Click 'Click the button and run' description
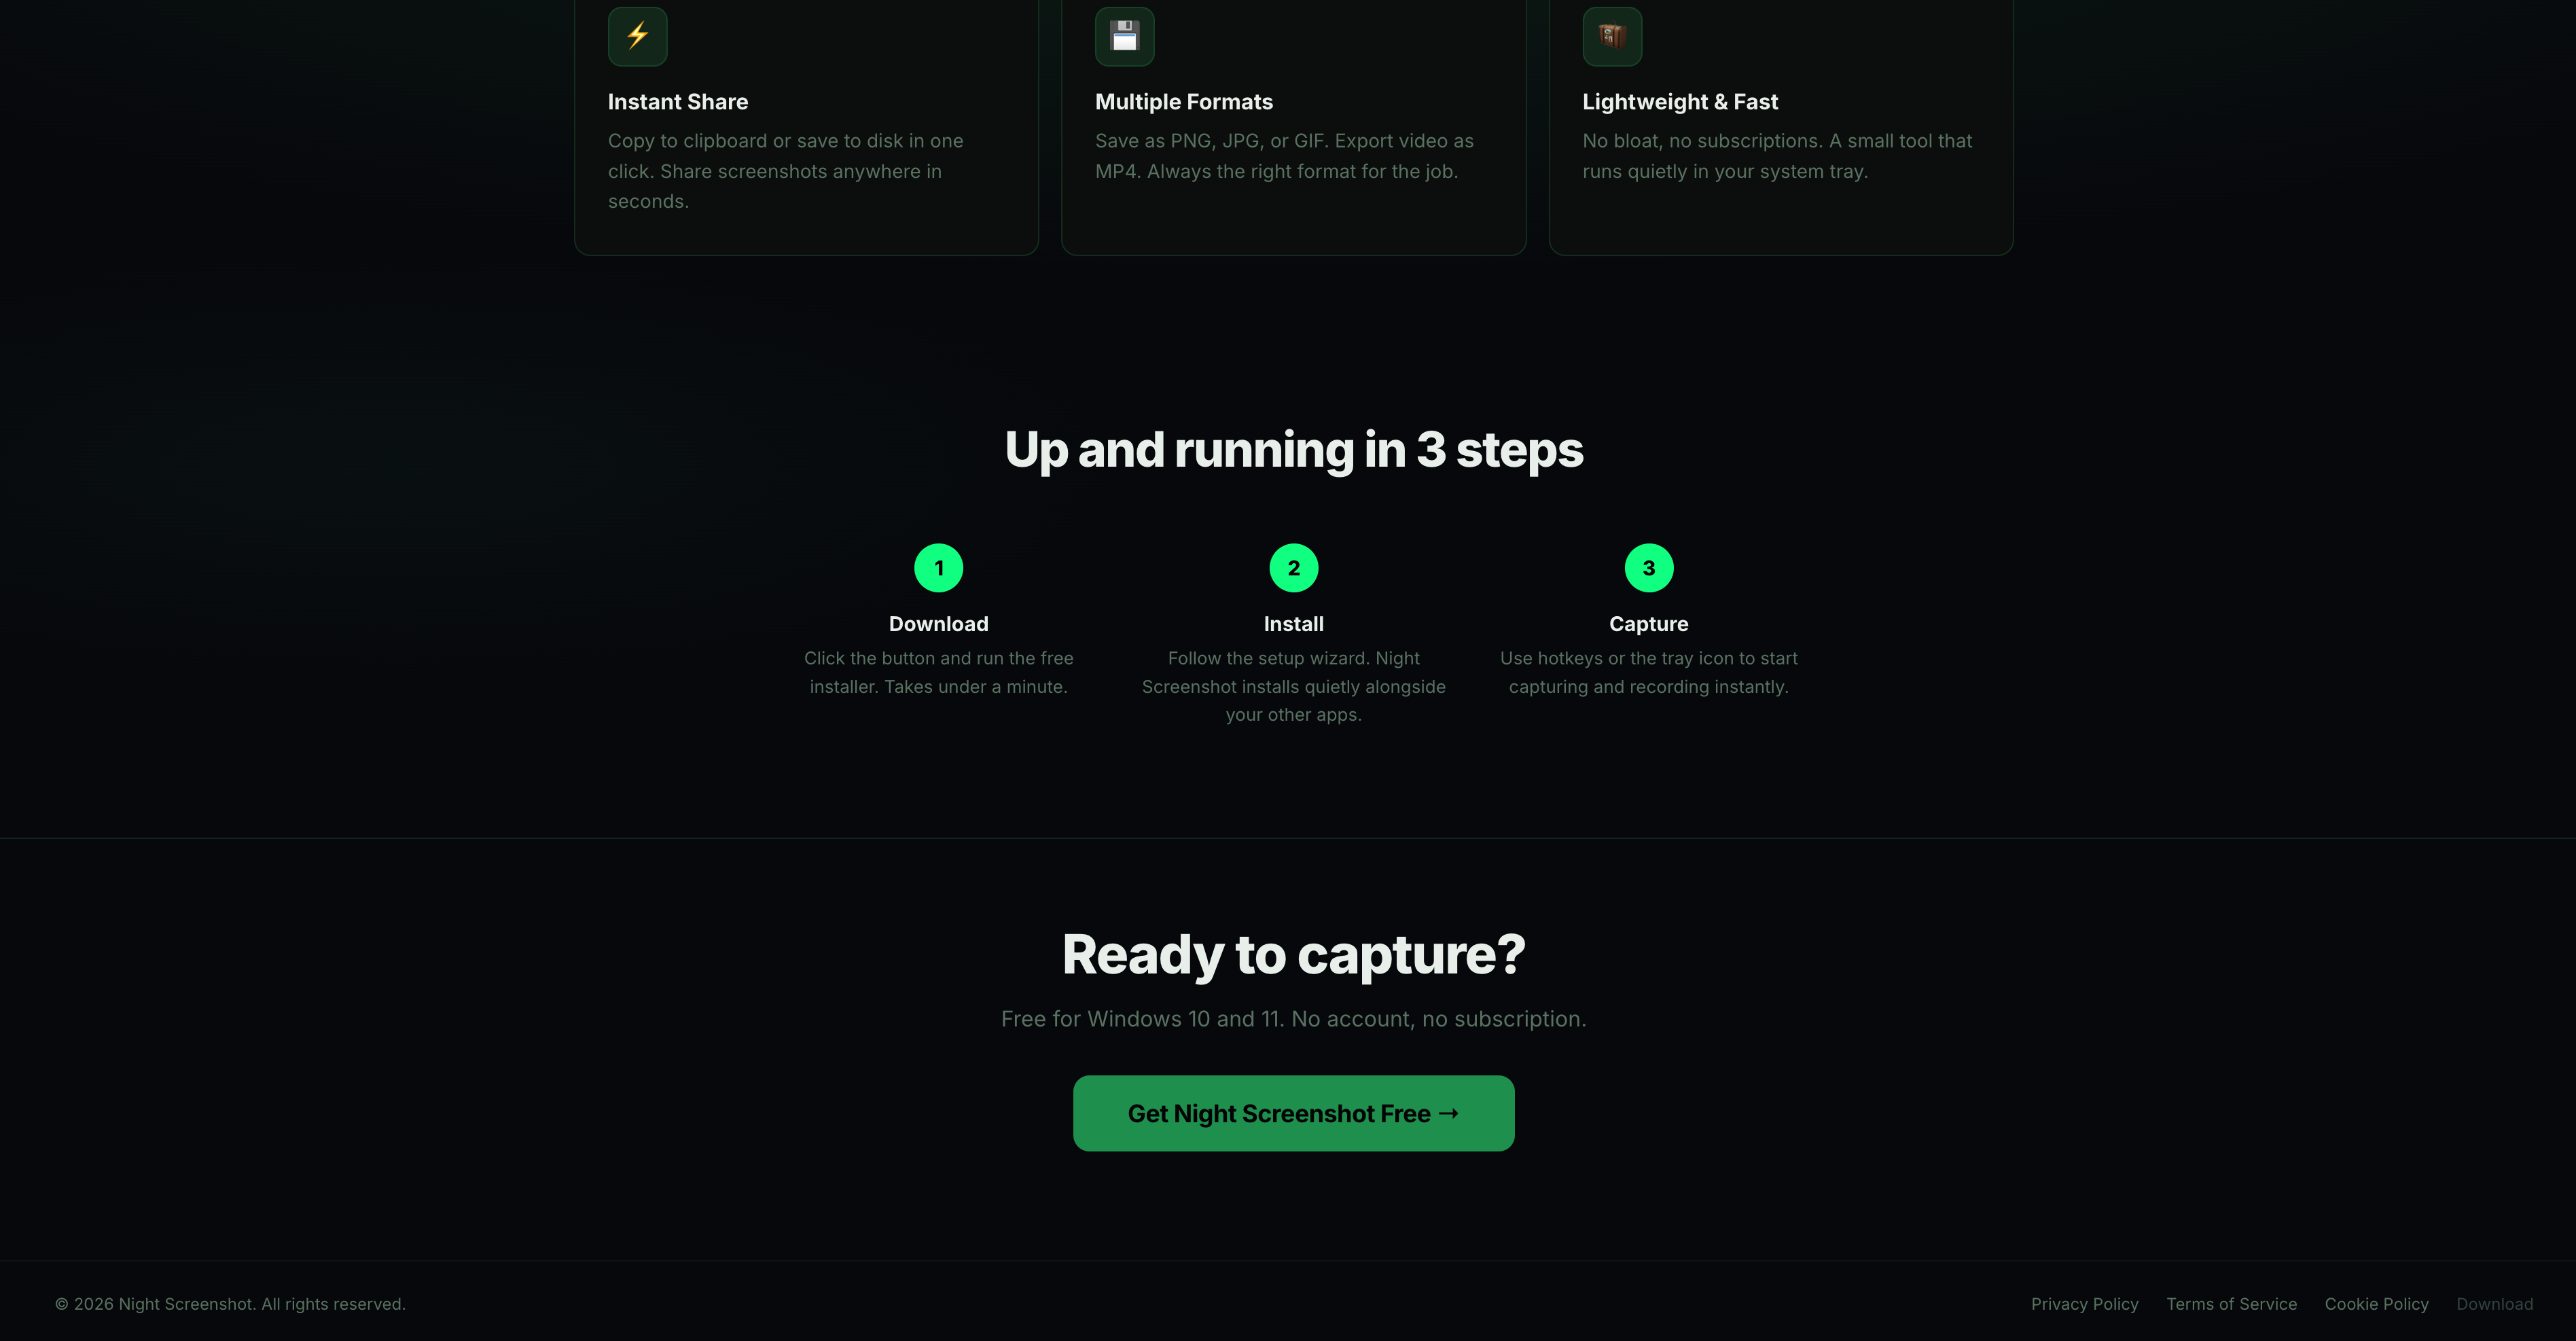This screenshot has height=1341, width=2576. 938,672
